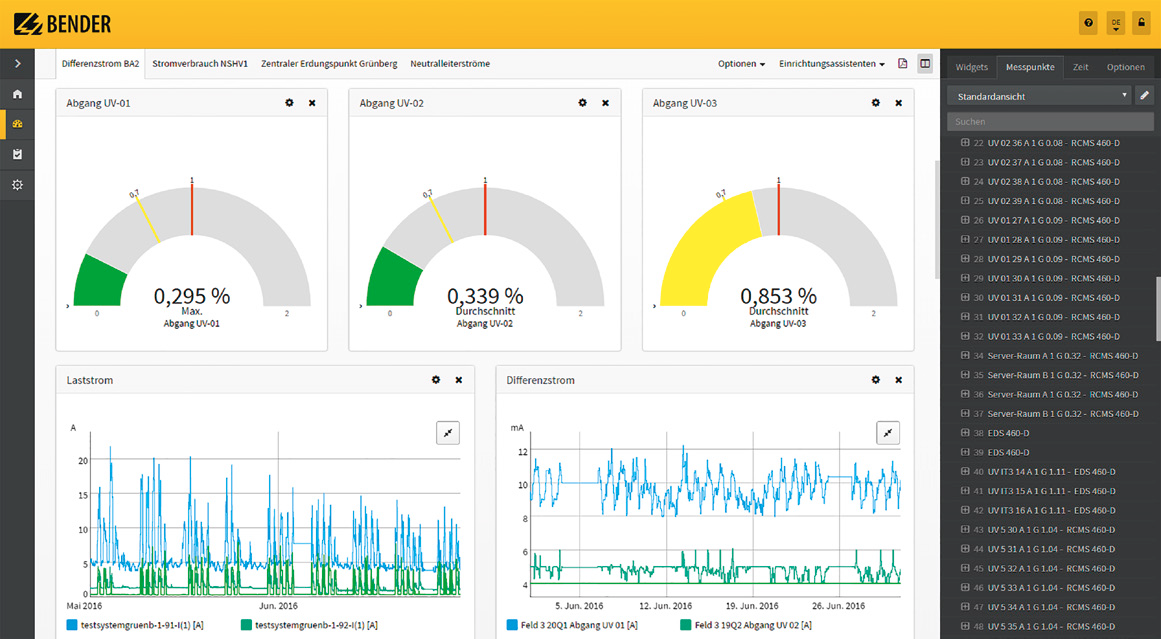Image resolution: width=1161 pixels, height=639 pixels.
Task: Expand measuring point 22 UV 02 36
Action: 965,142
